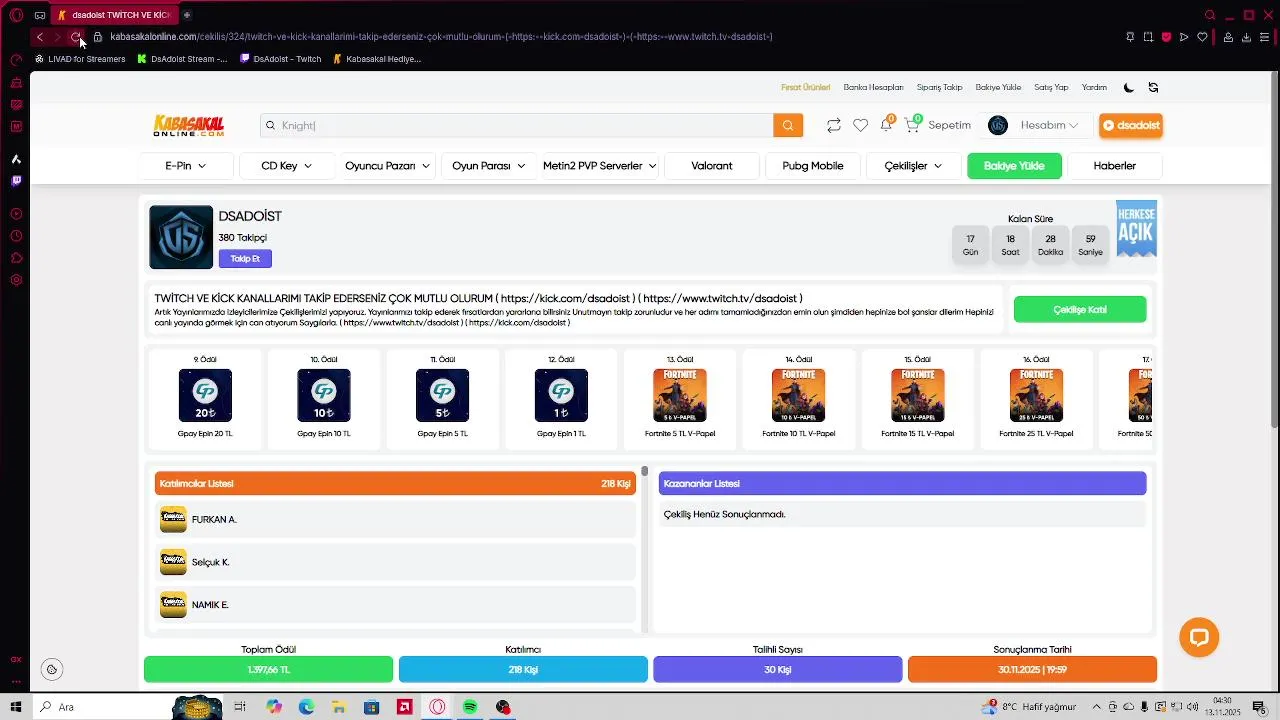Open the Haberler menu item
1280x720 pixels.
point(1115,166)
